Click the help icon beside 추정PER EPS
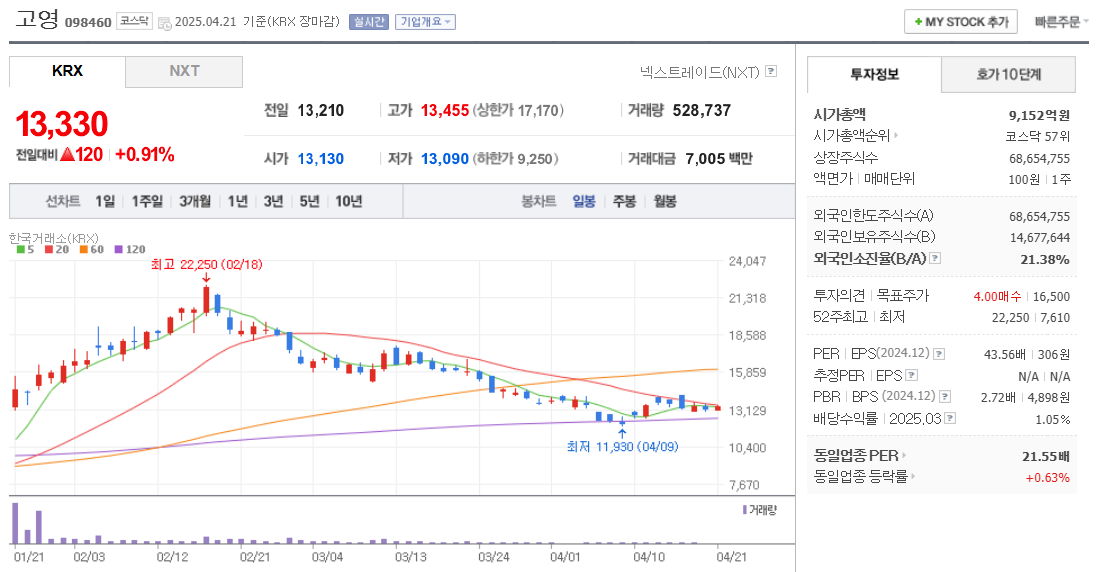The height and width of the screenshot is (572, 1098). coord(911,375)
